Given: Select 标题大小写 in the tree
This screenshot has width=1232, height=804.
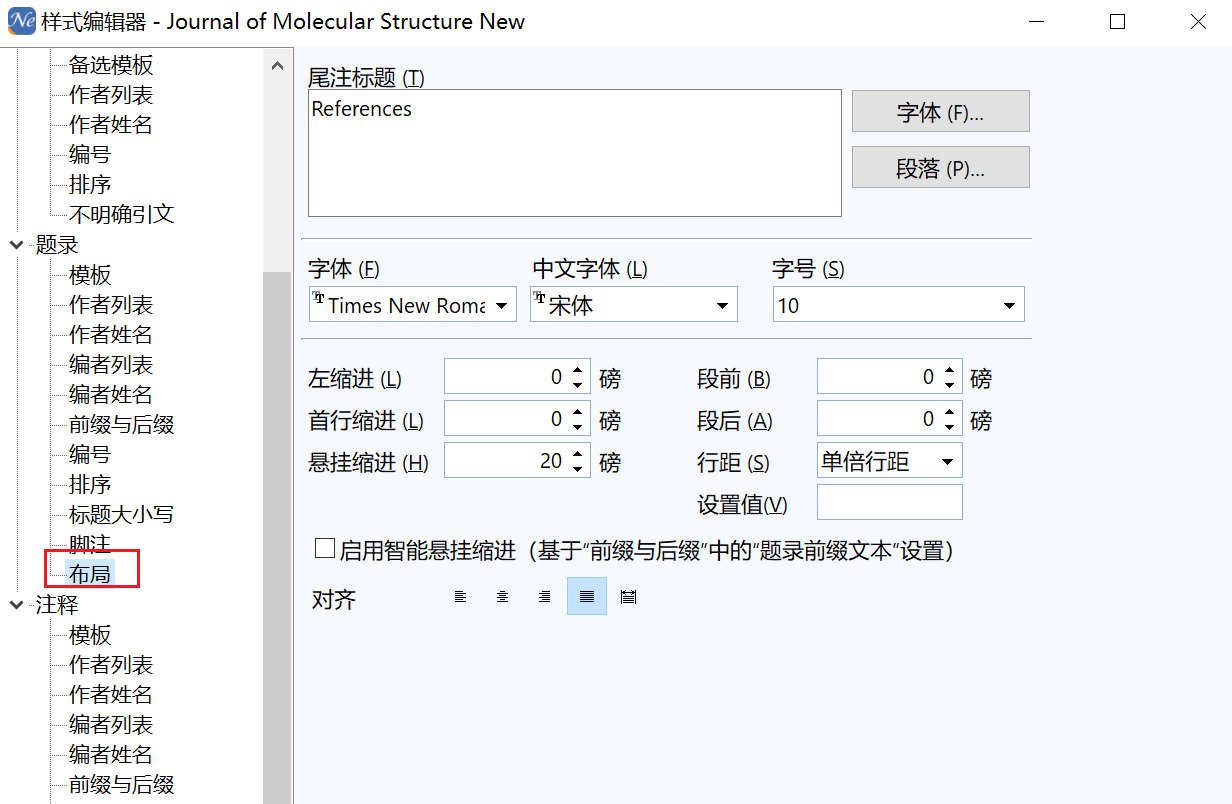Looking at the screenshot, I should click(x=122, y=514).
